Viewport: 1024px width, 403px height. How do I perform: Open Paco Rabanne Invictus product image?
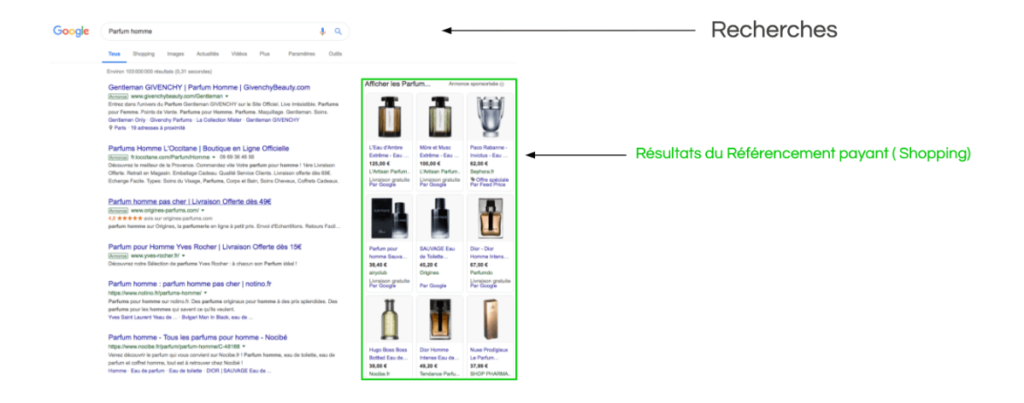(x=490, y=117)
